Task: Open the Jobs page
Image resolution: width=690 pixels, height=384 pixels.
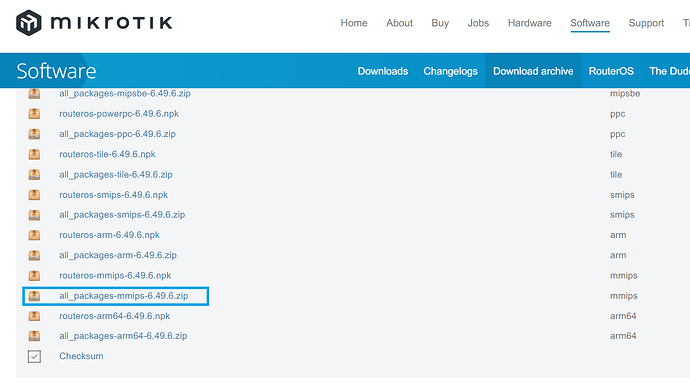Action: tap(478, 23)
